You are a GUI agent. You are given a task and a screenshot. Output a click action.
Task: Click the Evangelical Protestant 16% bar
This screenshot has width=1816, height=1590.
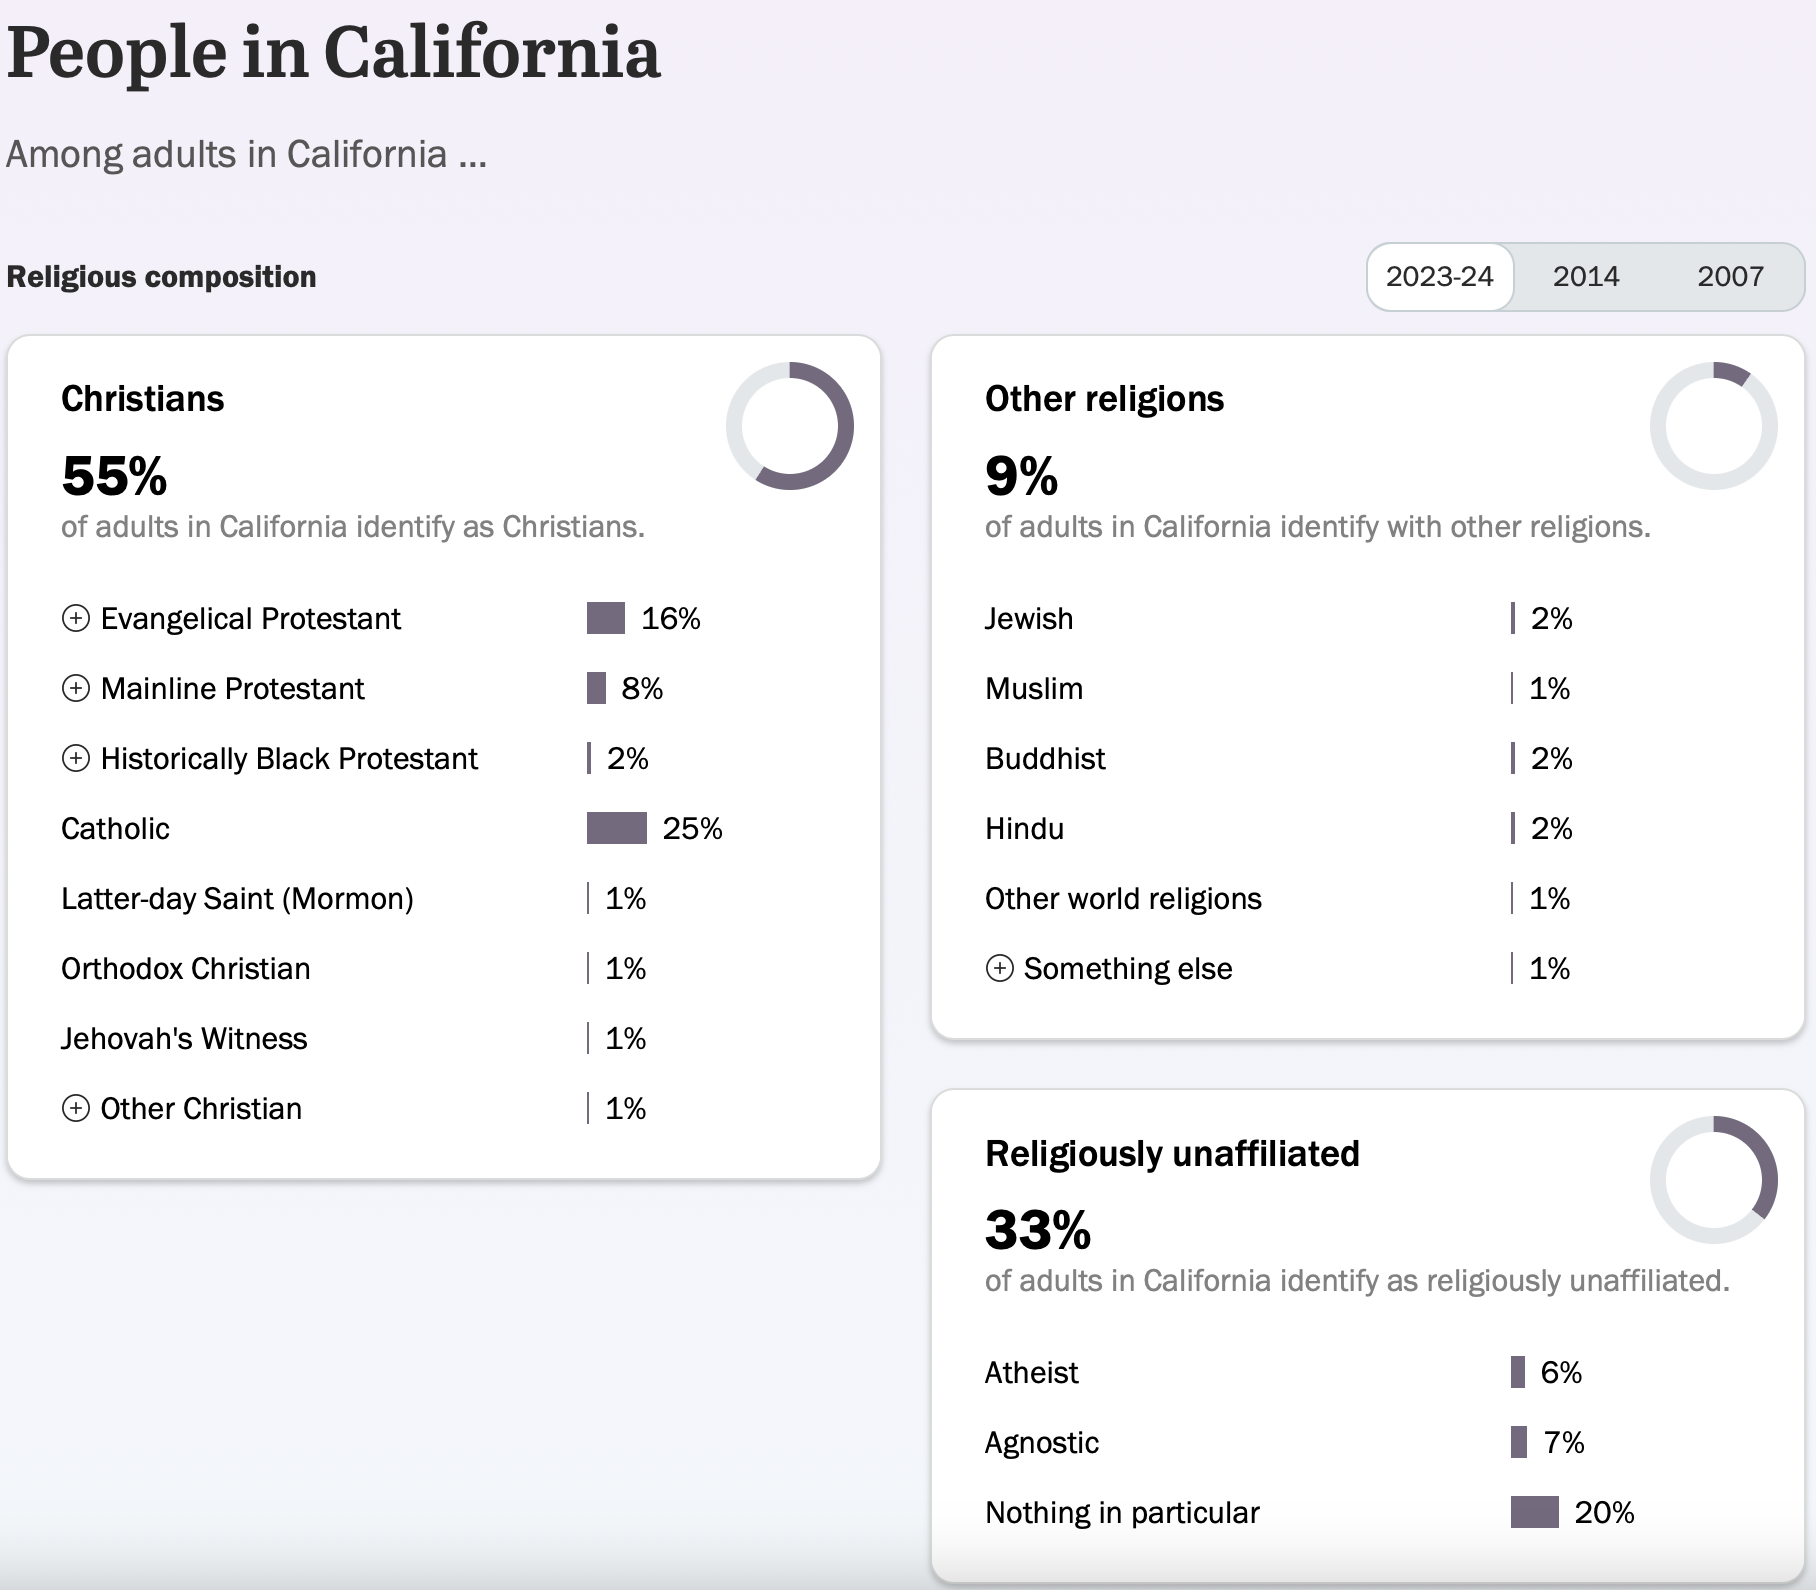click(606, 618)
